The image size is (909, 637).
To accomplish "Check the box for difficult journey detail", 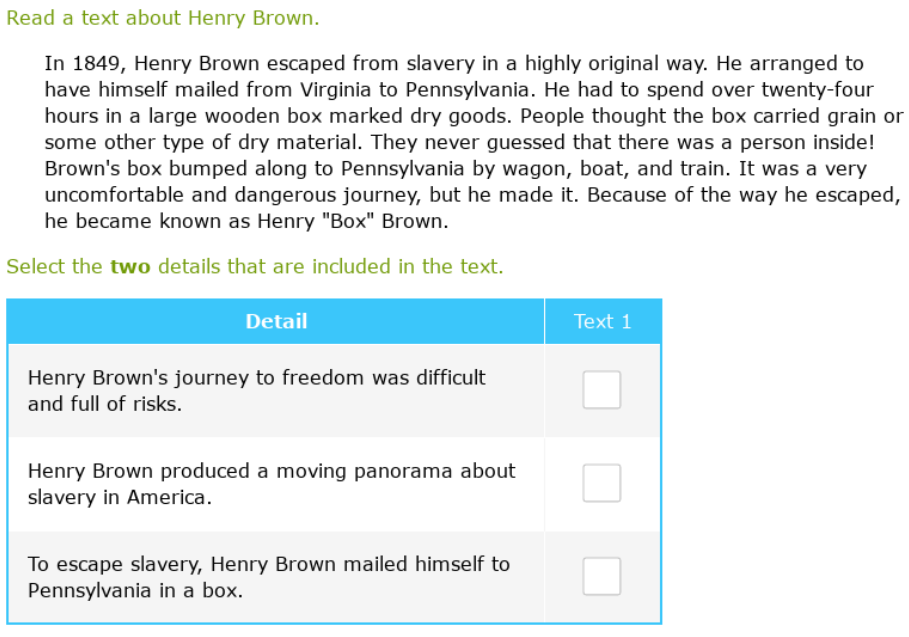I will click(602, 390).
